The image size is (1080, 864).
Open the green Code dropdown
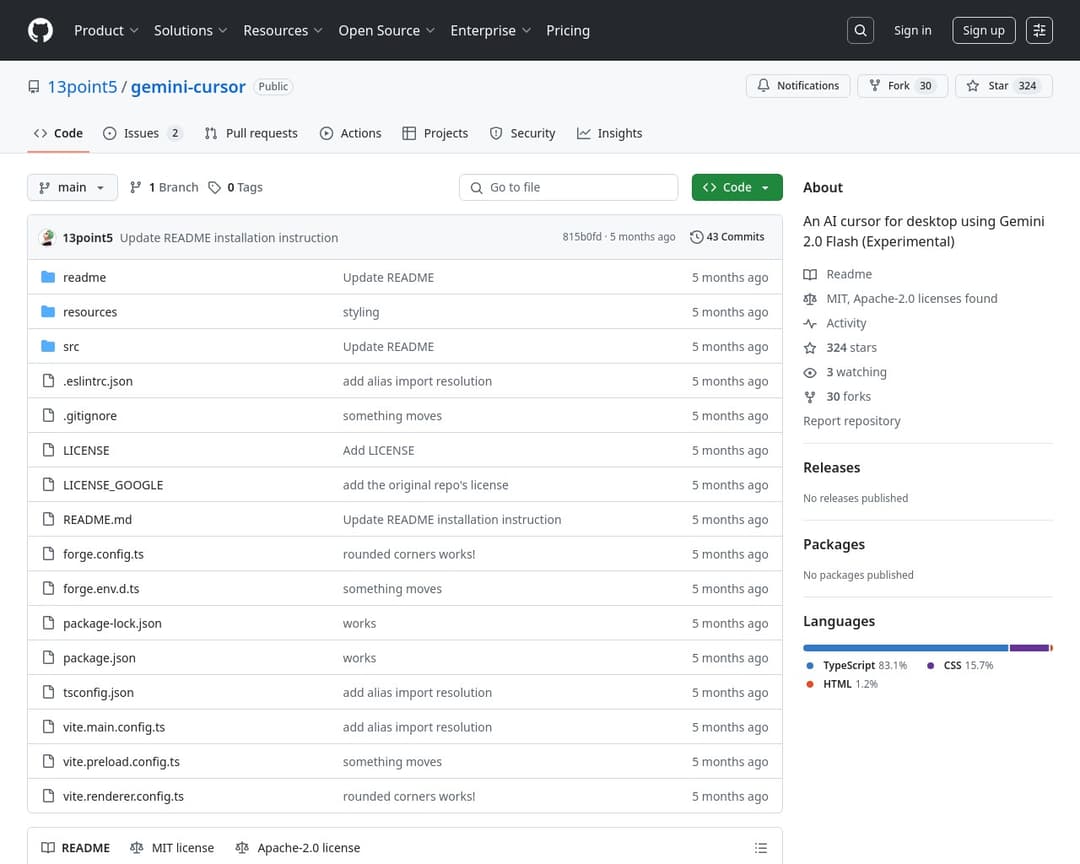737,187
